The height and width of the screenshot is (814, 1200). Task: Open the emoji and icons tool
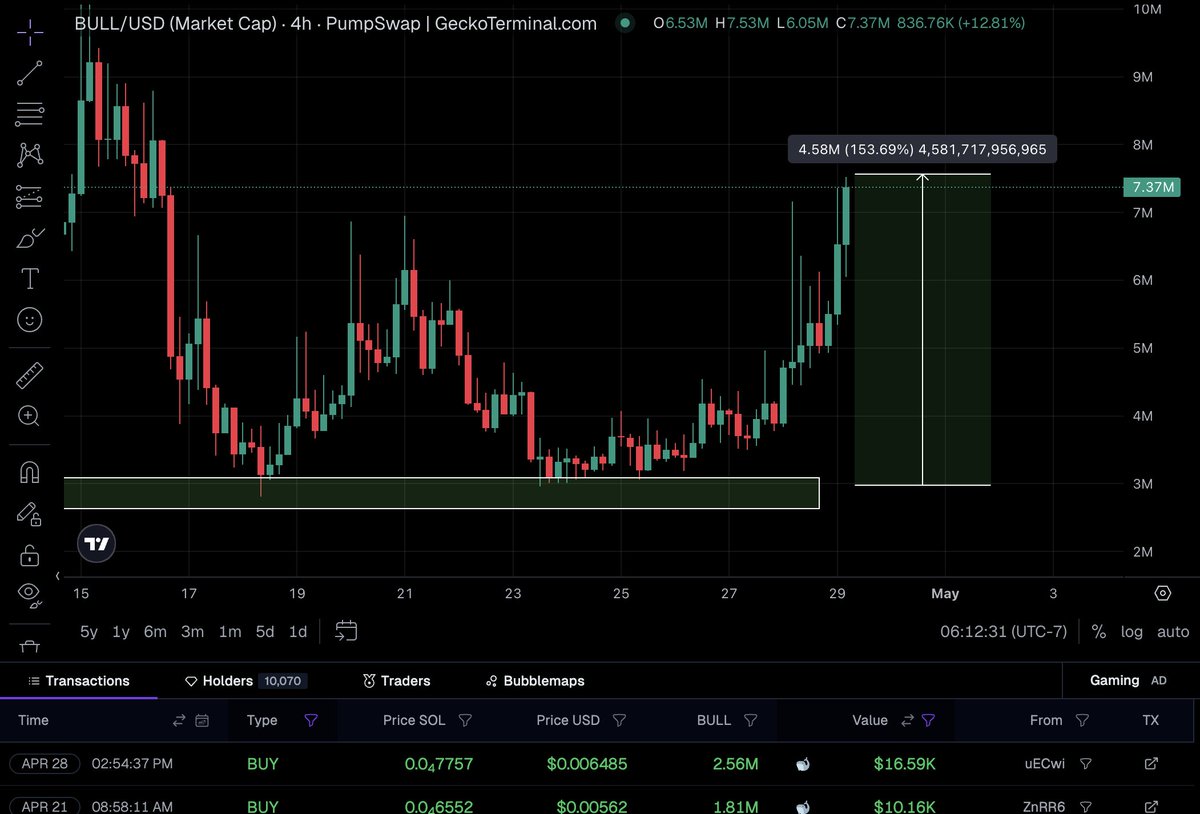(30, 320)
